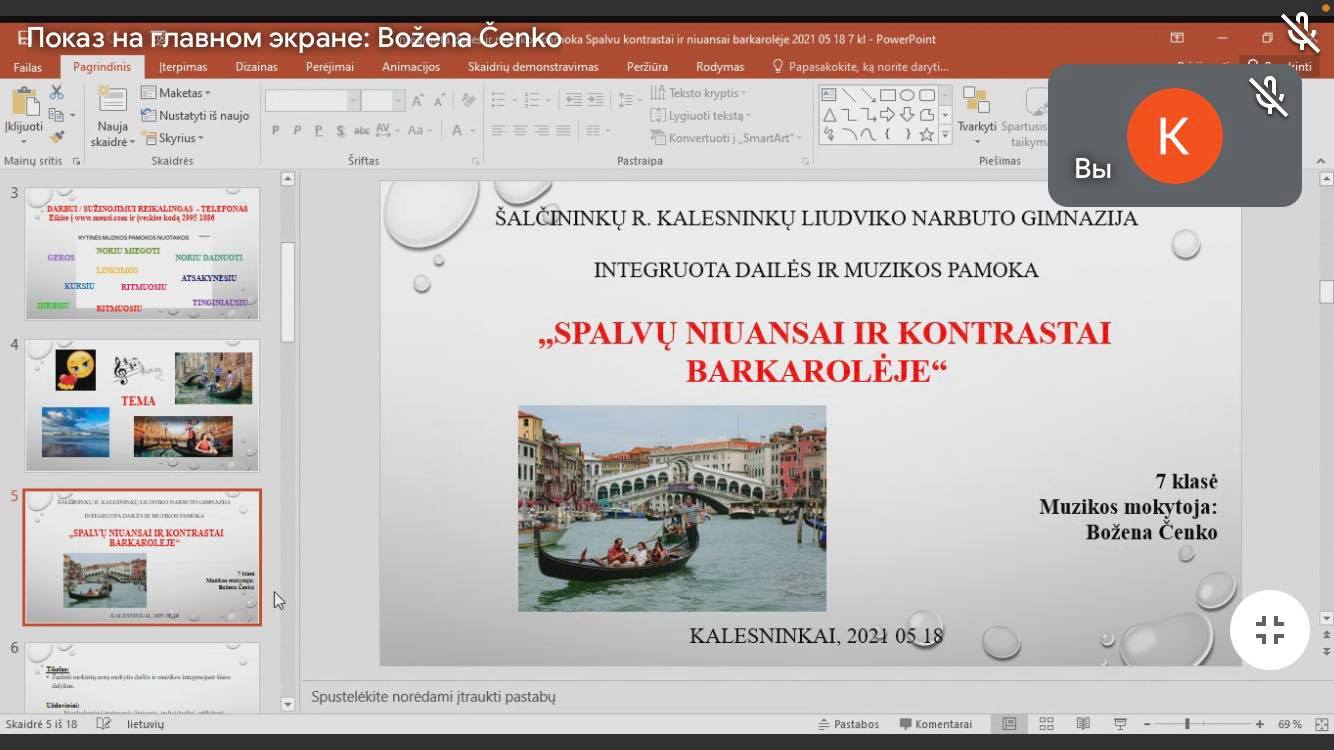Screen dimensions: 1334x750
Task: Click the Copy icon in clipboard group
Action: (56, 115)
